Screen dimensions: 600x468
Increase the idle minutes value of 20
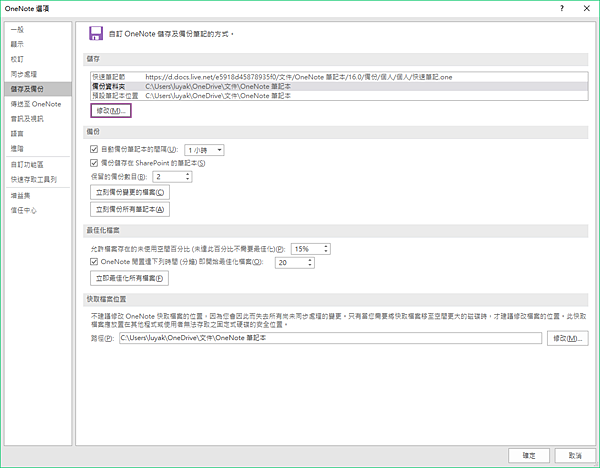310,260
